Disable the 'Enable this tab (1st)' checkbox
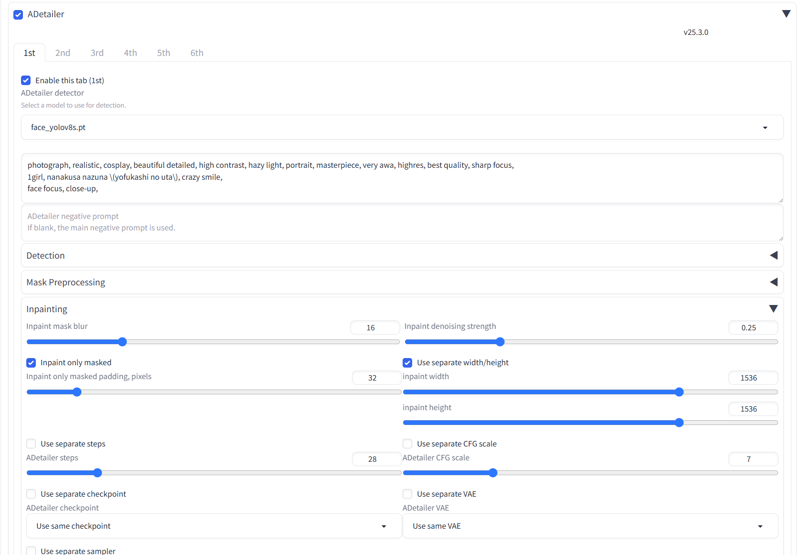The height and width of the screenshot is (555, 800). tap(26, 80)
